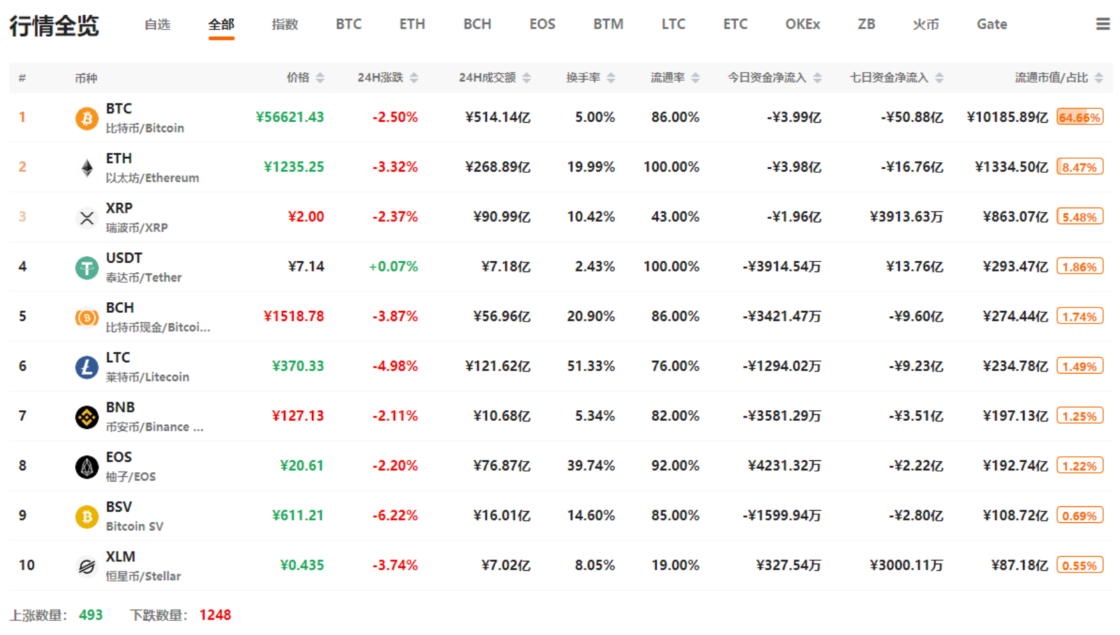The width and height of the screenshot is (1120, 635).
Task: Open the OKEx exchange tab
Action: pyautogui.click(x=802, y=24)
